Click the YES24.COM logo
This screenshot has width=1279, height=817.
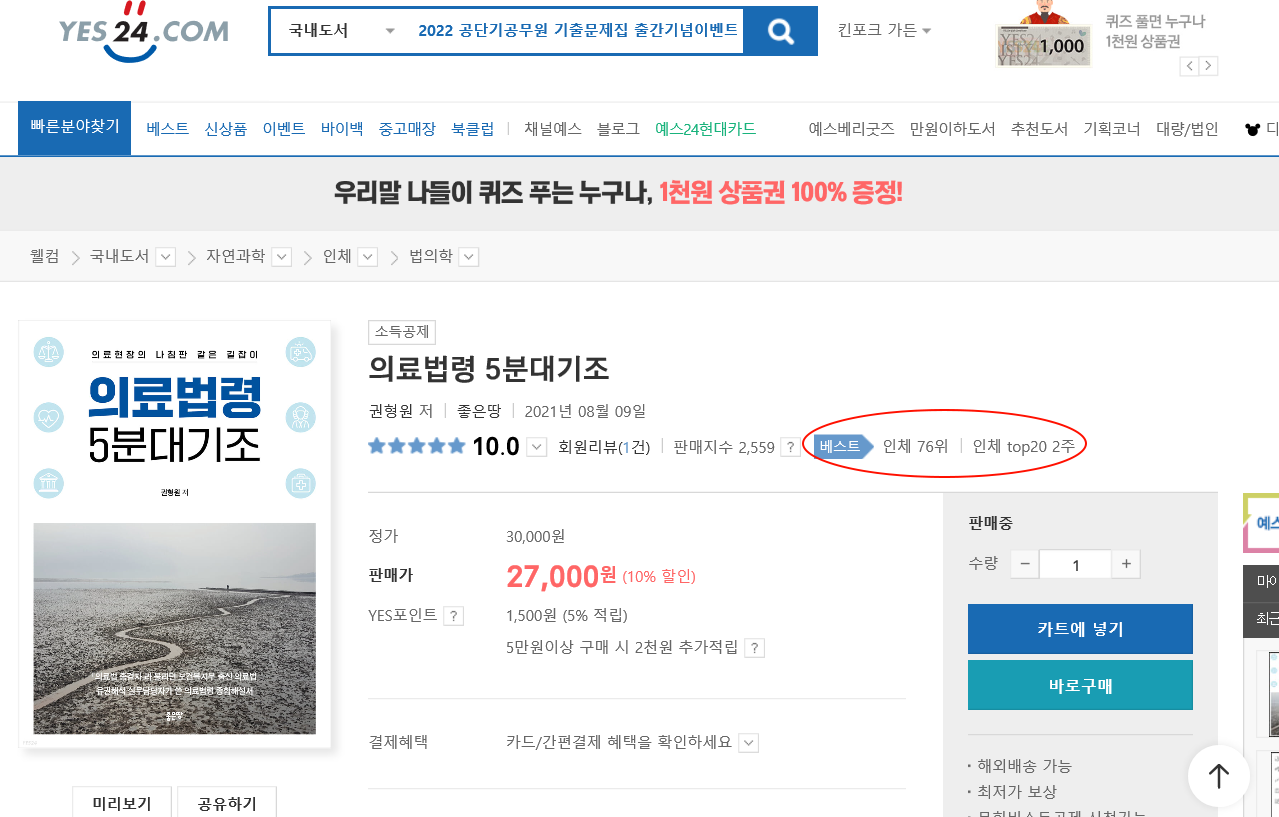(x=144, y=32)
